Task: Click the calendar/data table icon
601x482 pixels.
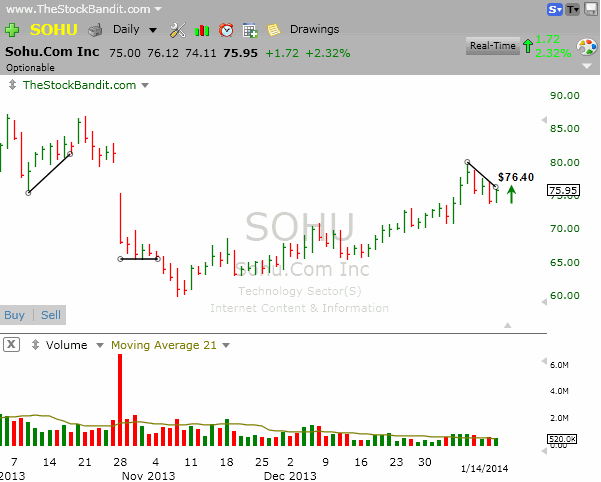Action: 250,30
